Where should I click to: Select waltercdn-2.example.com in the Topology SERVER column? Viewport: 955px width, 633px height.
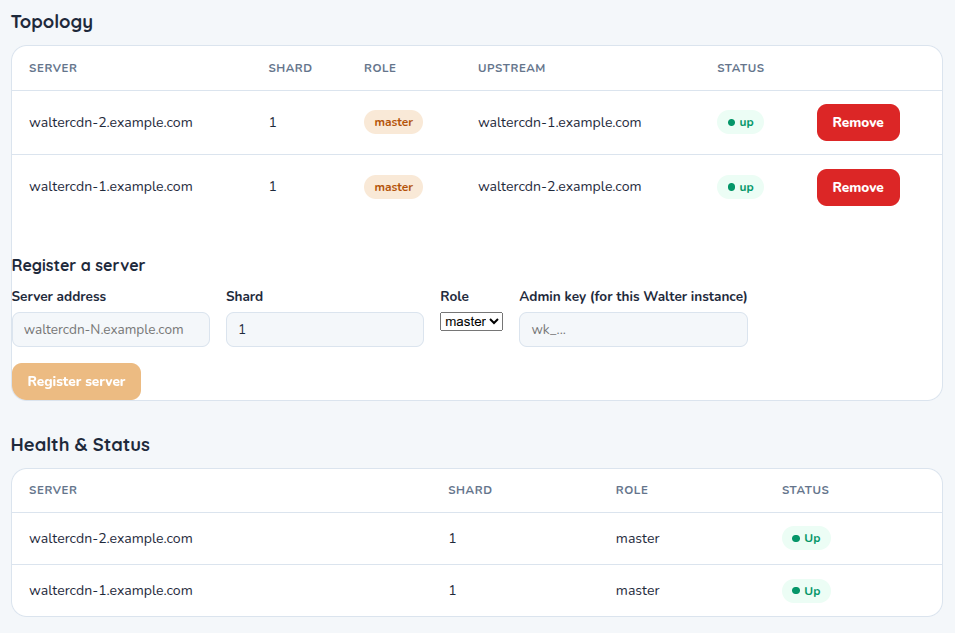(111, 122)
